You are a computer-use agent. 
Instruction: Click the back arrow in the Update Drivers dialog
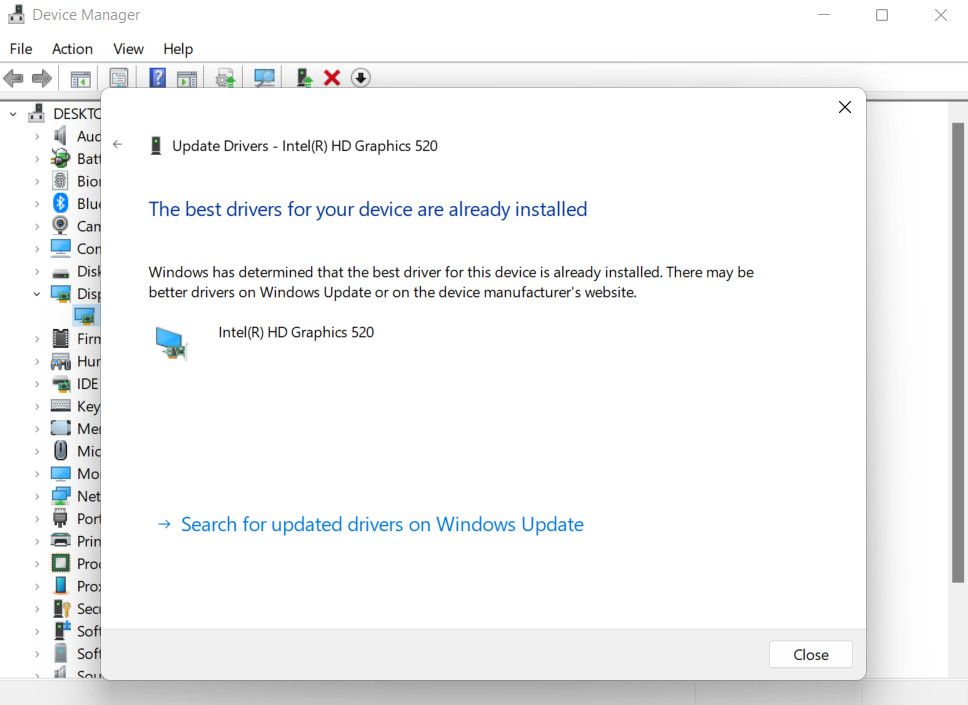[117, 144]
